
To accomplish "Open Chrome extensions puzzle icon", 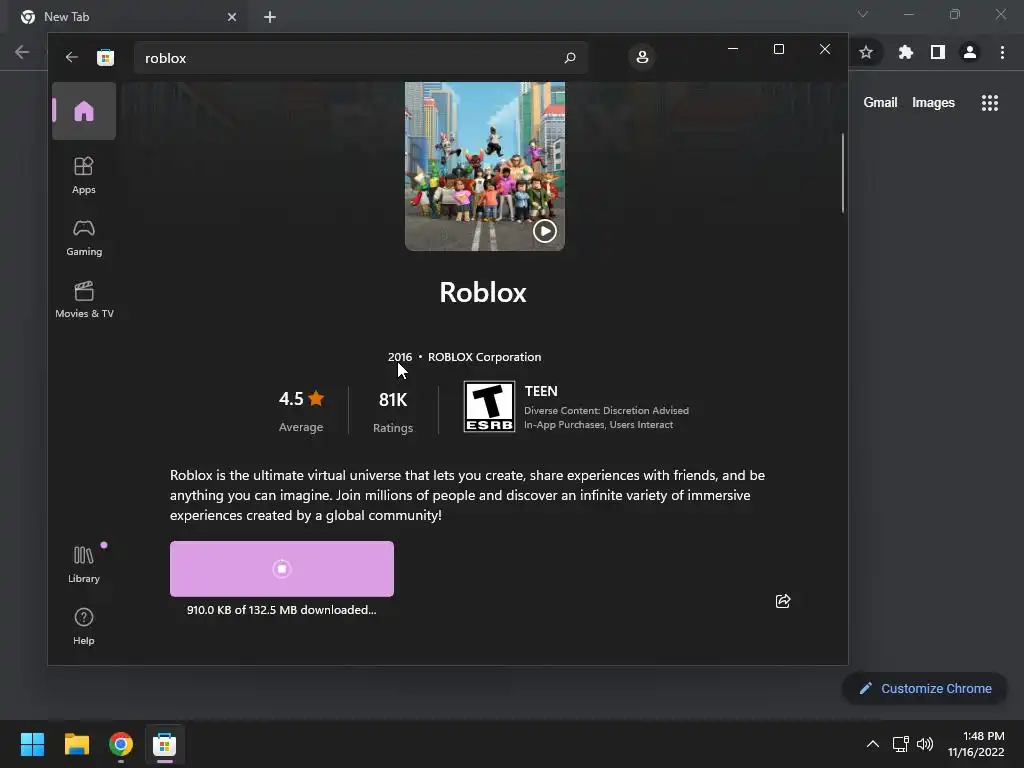I will point(905,52).
